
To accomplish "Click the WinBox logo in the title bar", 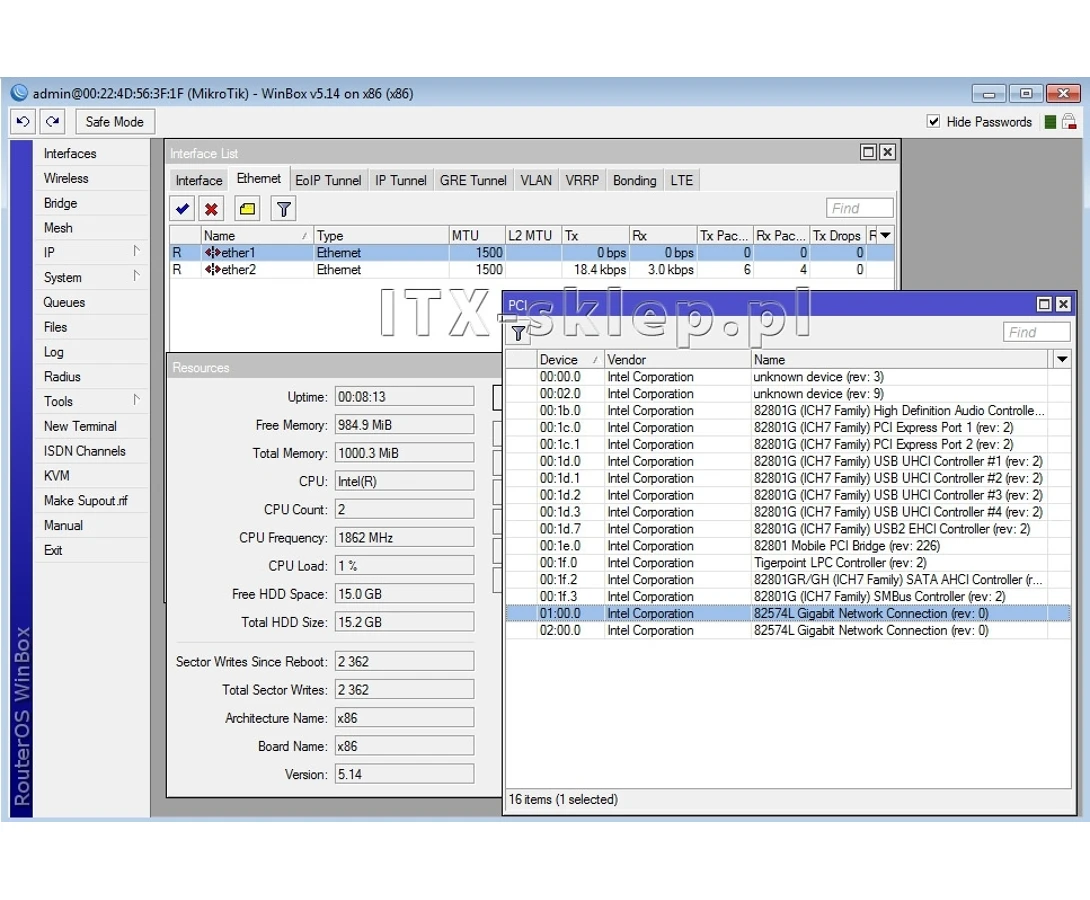I will coord(19,93).
